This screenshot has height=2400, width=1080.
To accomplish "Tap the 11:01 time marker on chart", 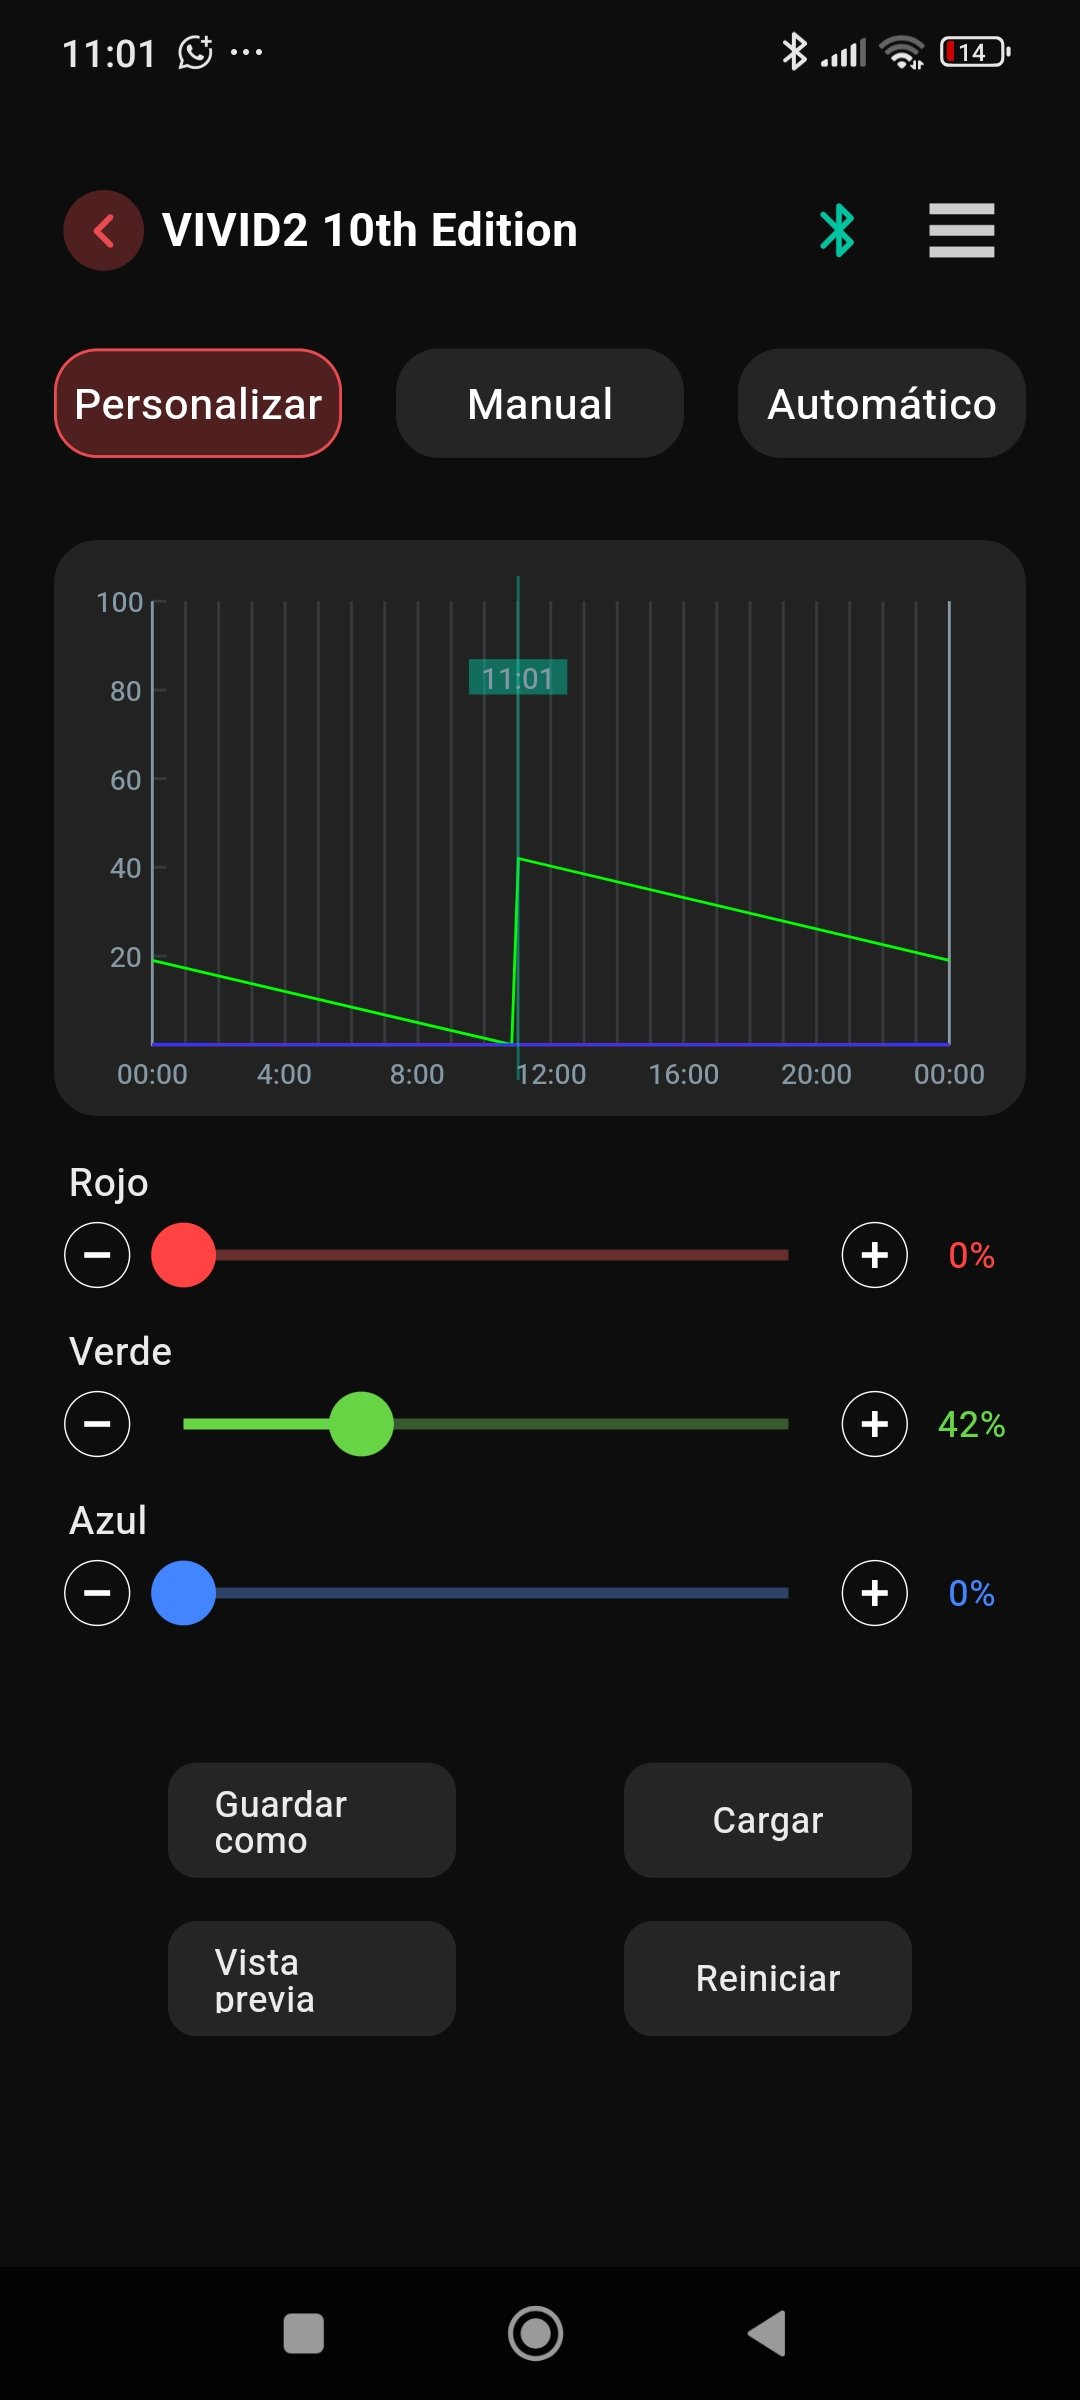I will point(518,678).
